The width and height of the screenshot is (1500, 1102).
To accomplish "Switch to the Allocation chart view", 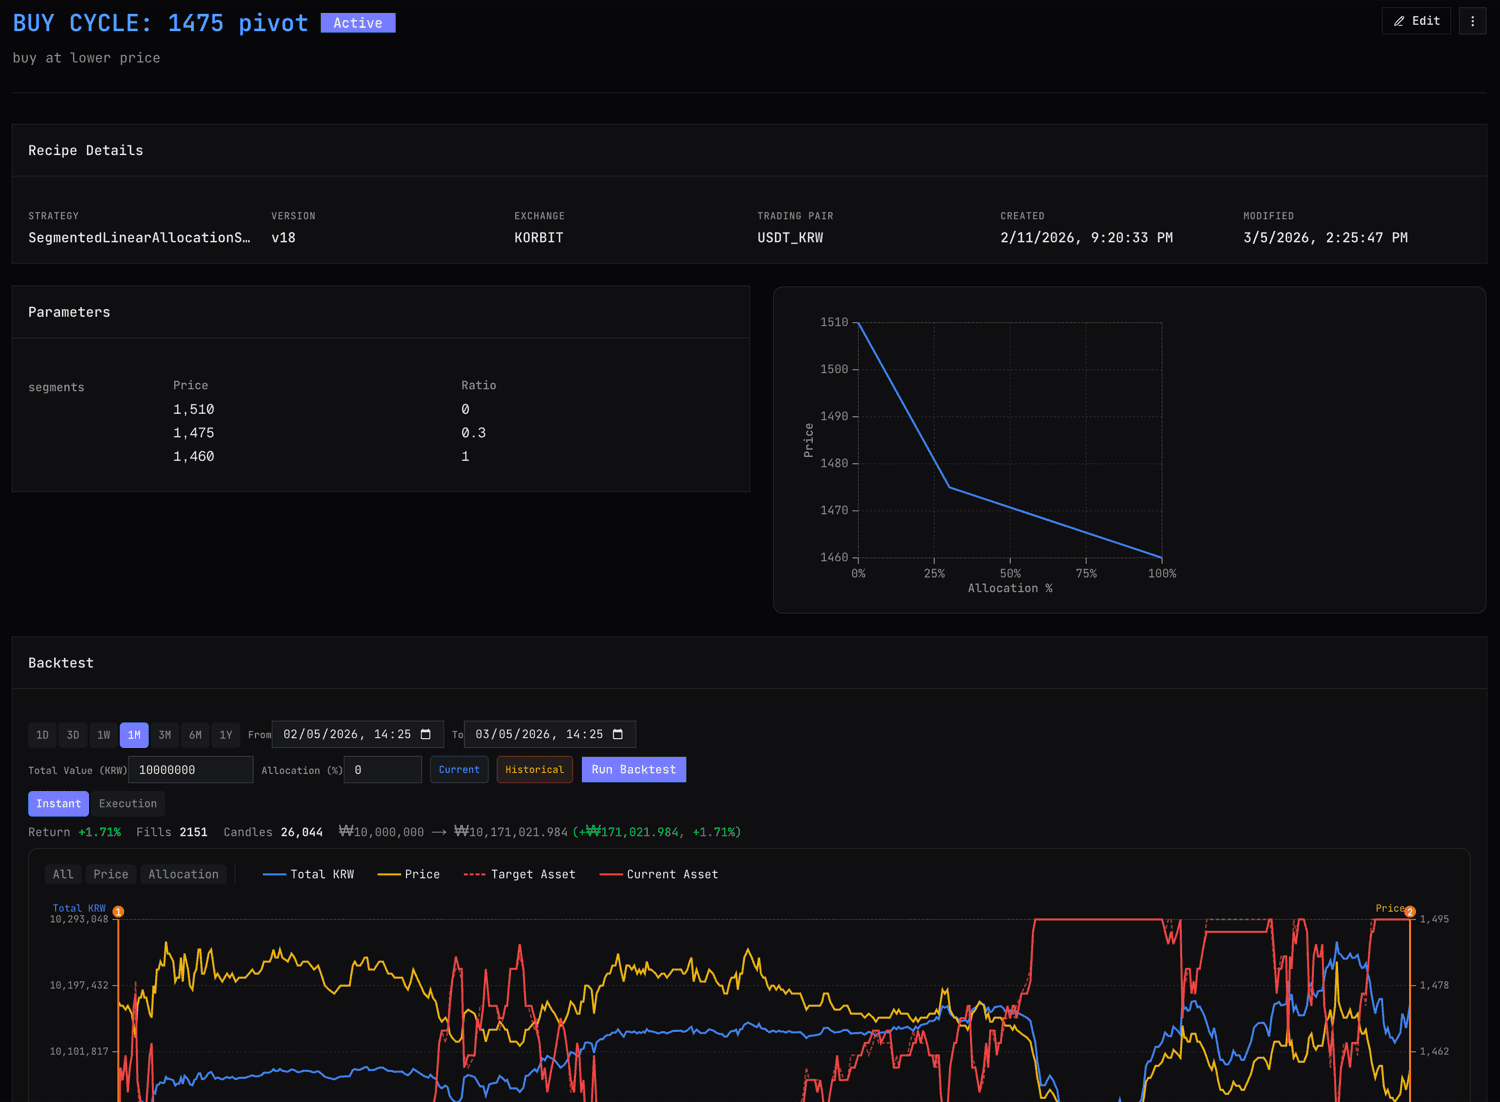I will pyautogui.click(x=183, y=874).
